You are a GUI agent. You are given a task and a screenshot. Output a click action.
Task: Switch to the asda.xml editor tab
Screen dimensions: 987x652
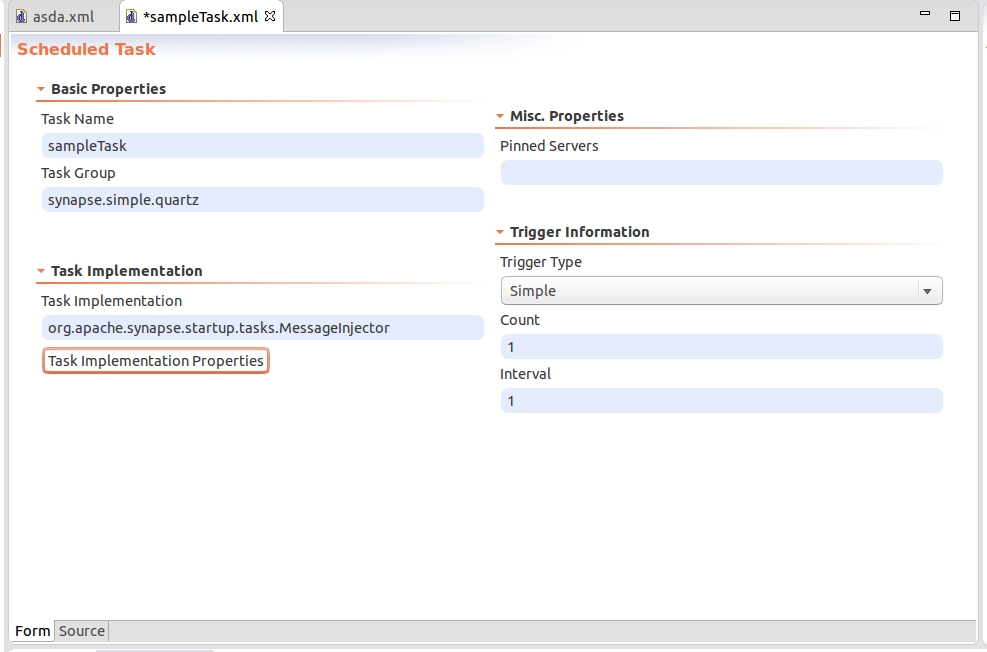point(63,17)
